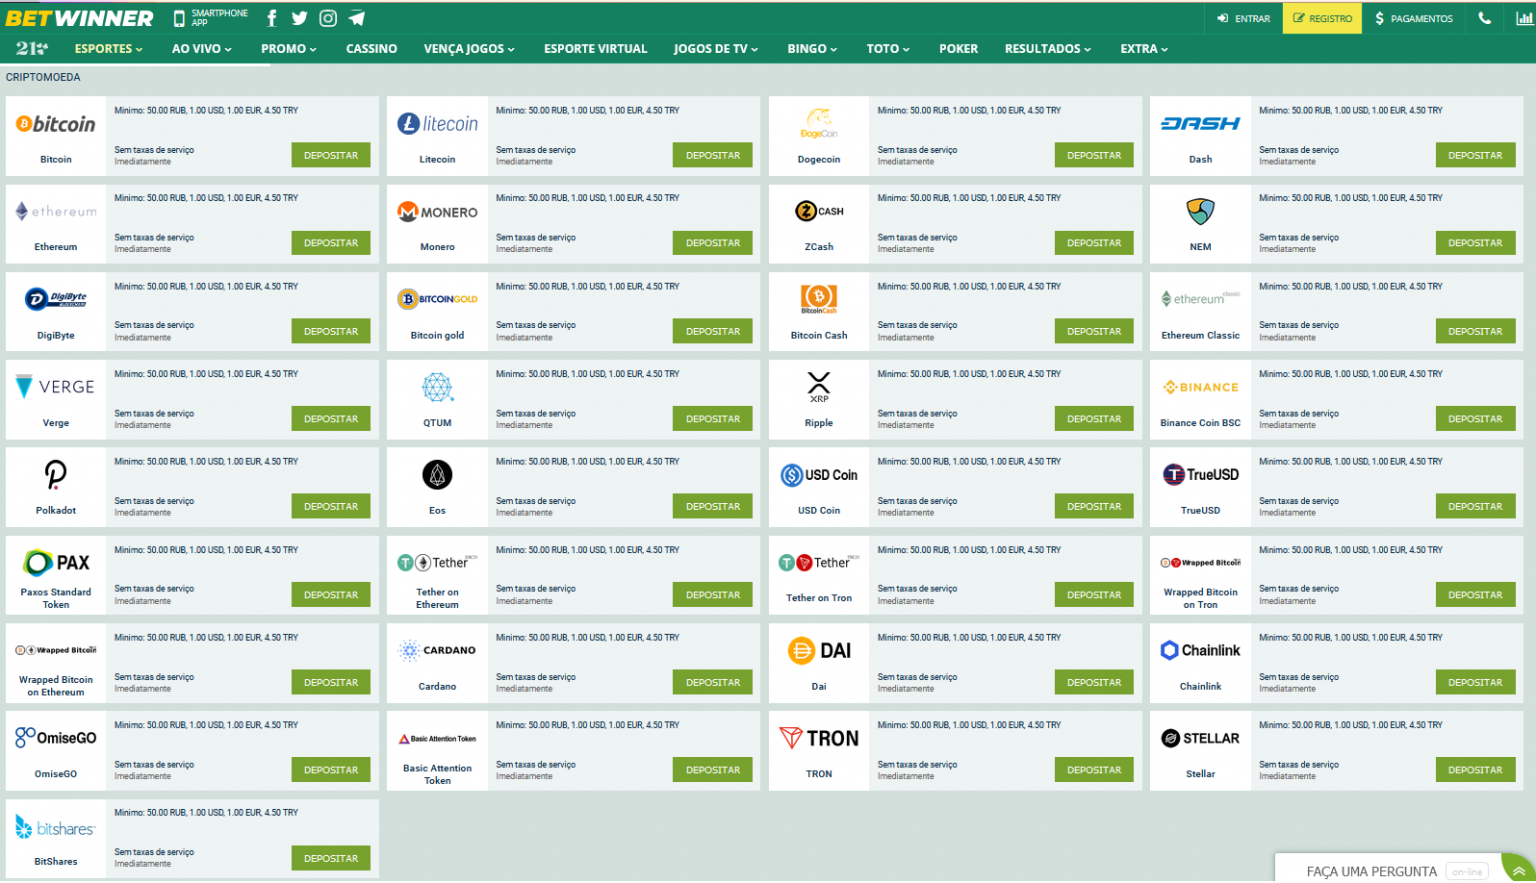Screen dimensions: 1536x883
Task: Select the Eos logo
Action: point(437,475)
